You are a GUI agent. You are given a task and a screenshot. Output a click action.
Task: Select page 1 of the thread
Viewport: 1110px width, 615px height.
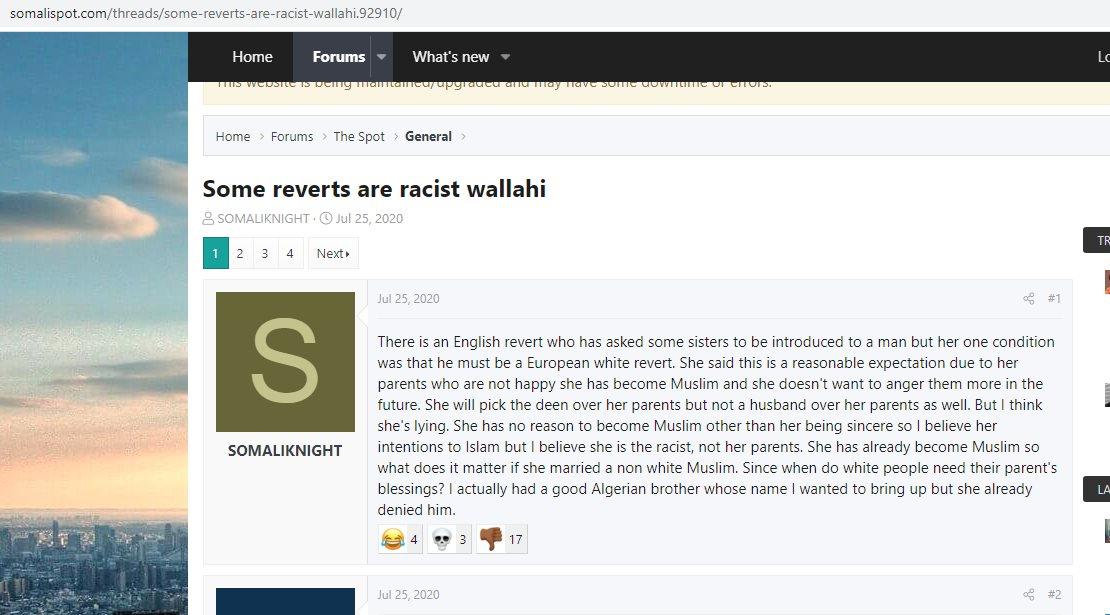click(216, 253)
